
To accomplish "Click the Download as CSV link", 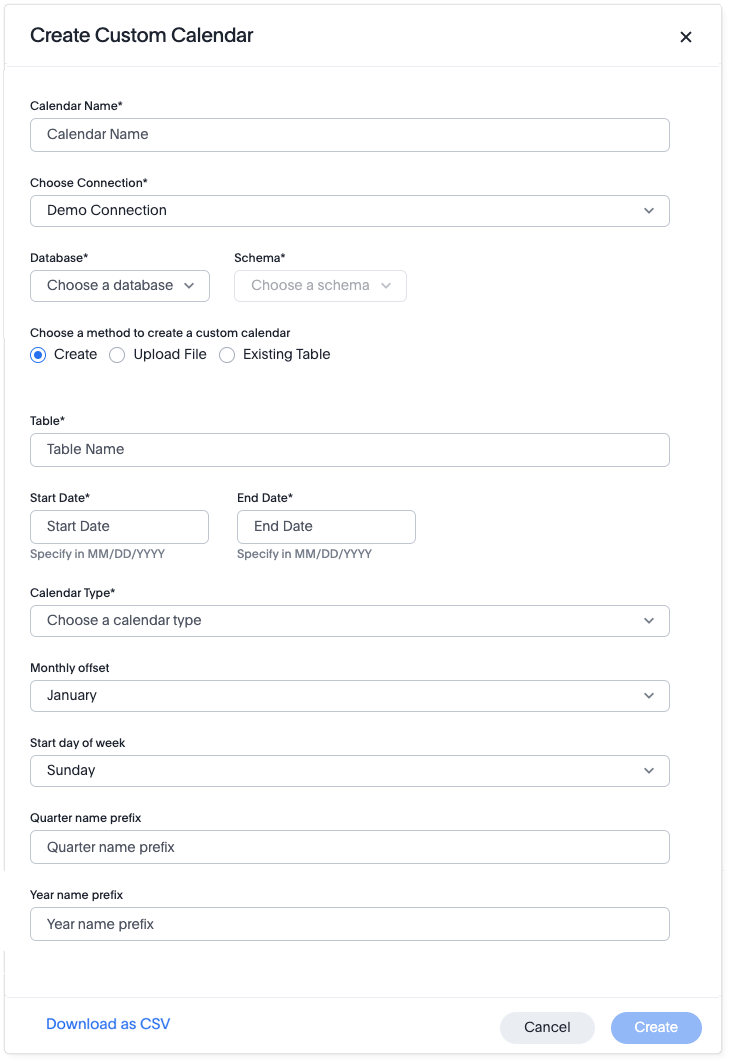I will [107, 1024].
